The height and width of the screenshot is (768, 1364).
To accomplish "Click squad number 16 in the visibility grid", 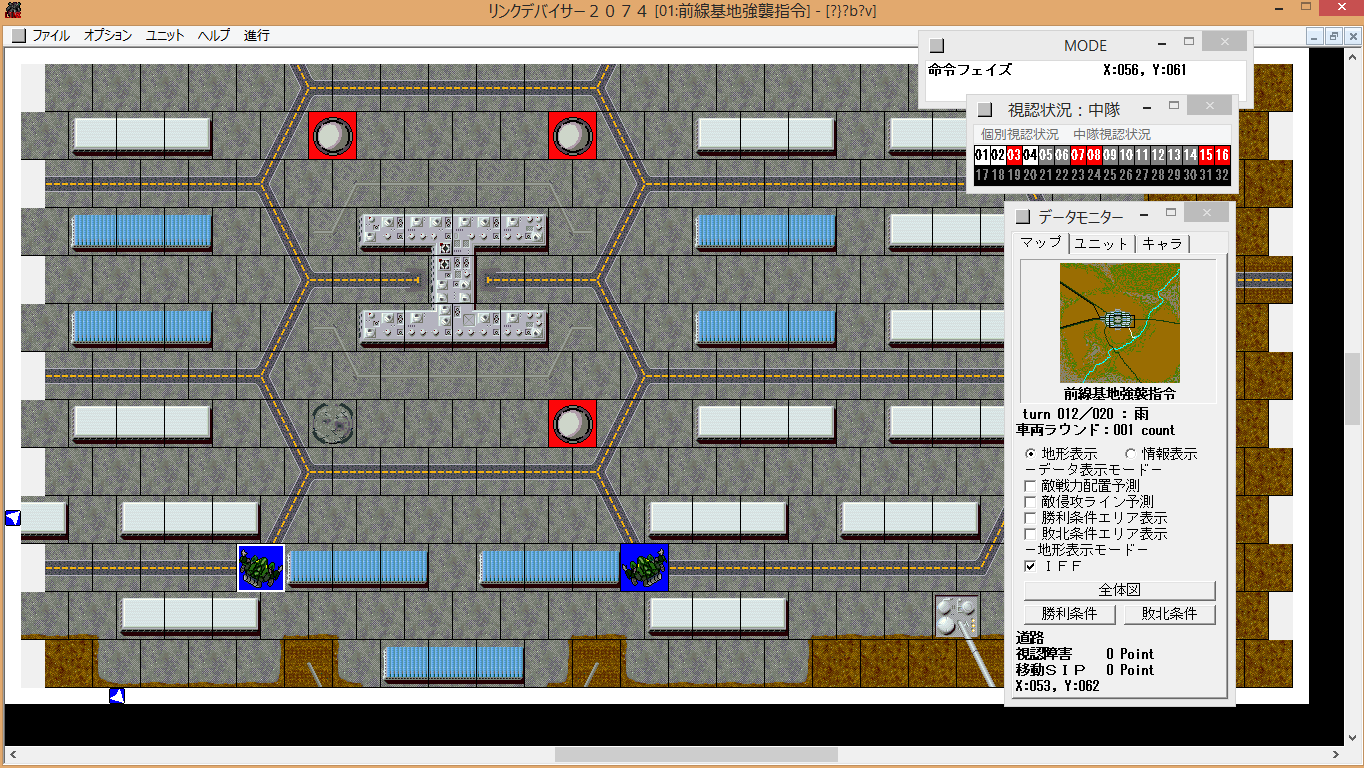I will 1222,155.
